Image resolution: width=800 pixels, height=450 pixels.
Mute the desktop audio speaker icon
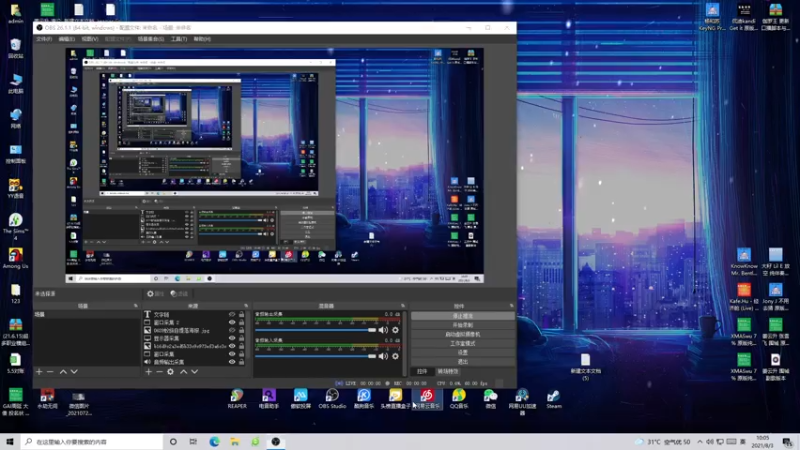coord(383,329)
